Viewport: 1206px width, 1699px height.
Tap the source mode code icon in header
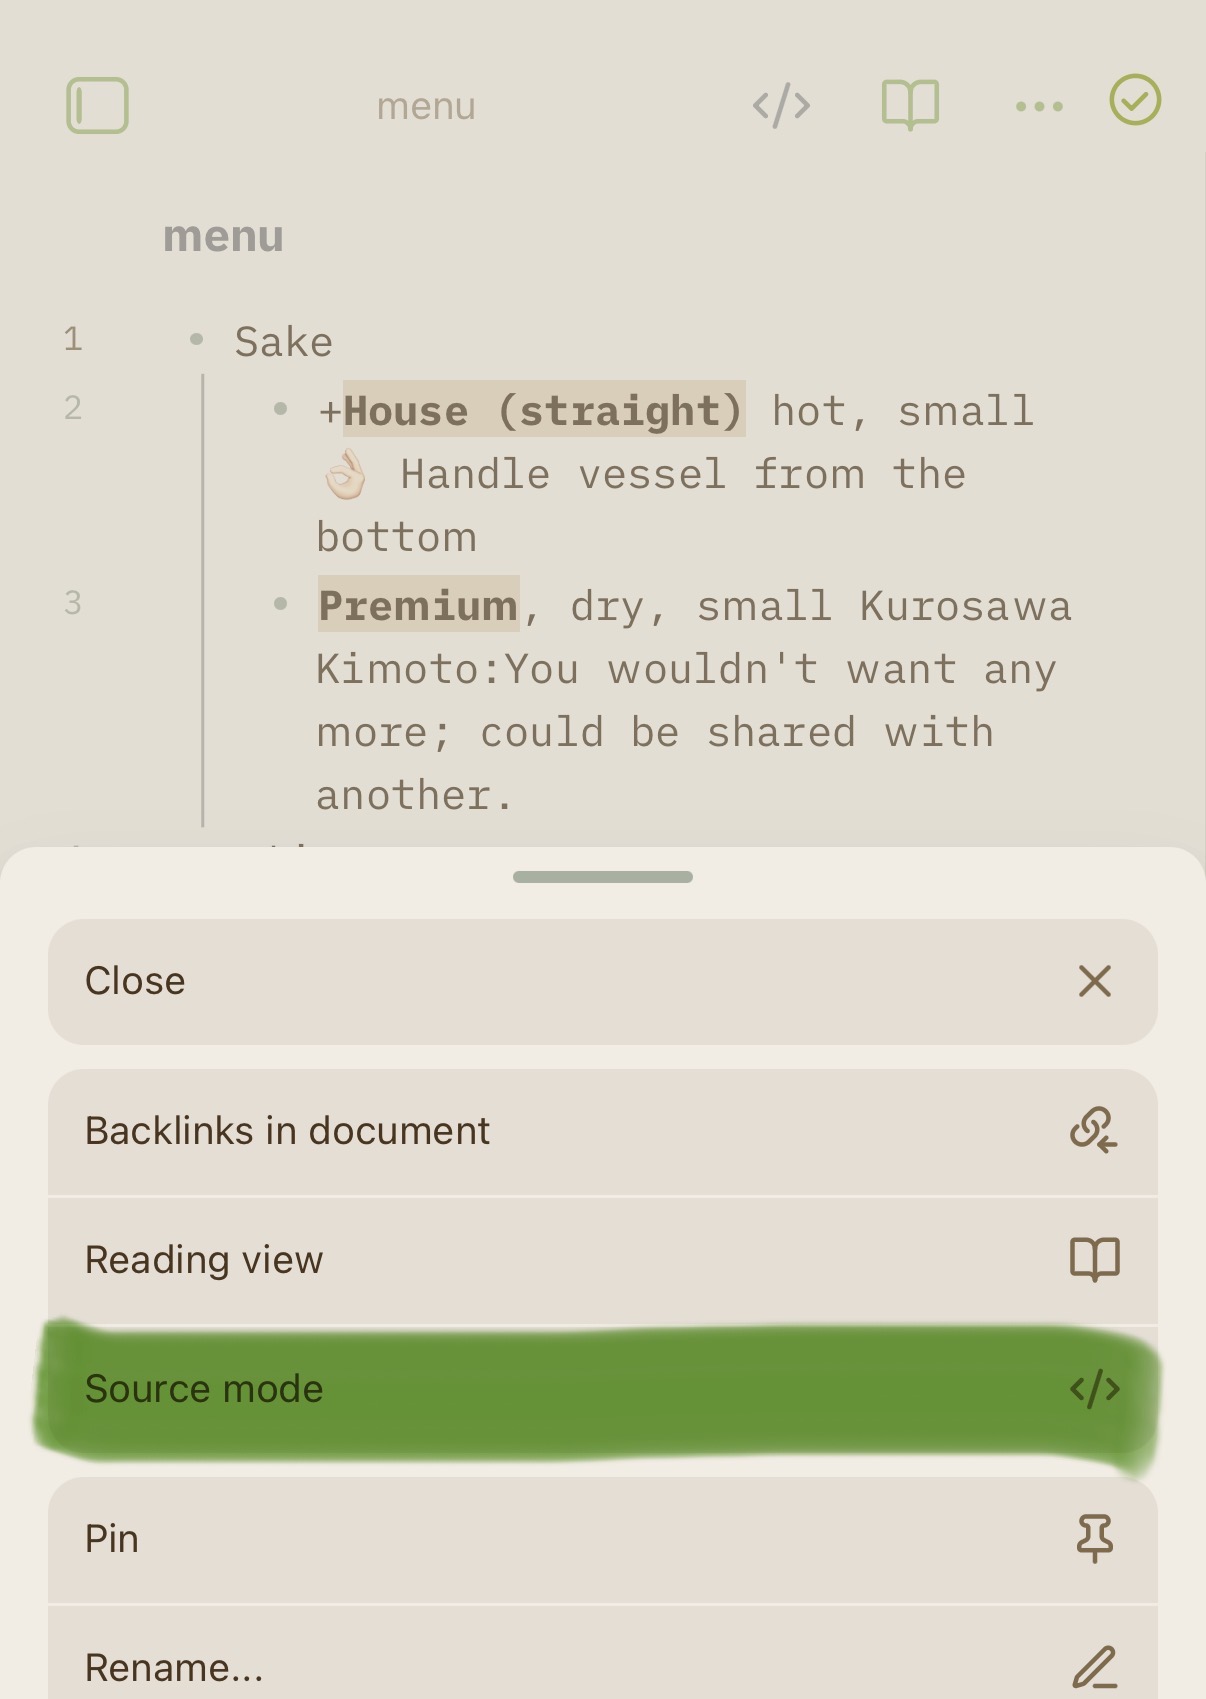tap(781, 105)
